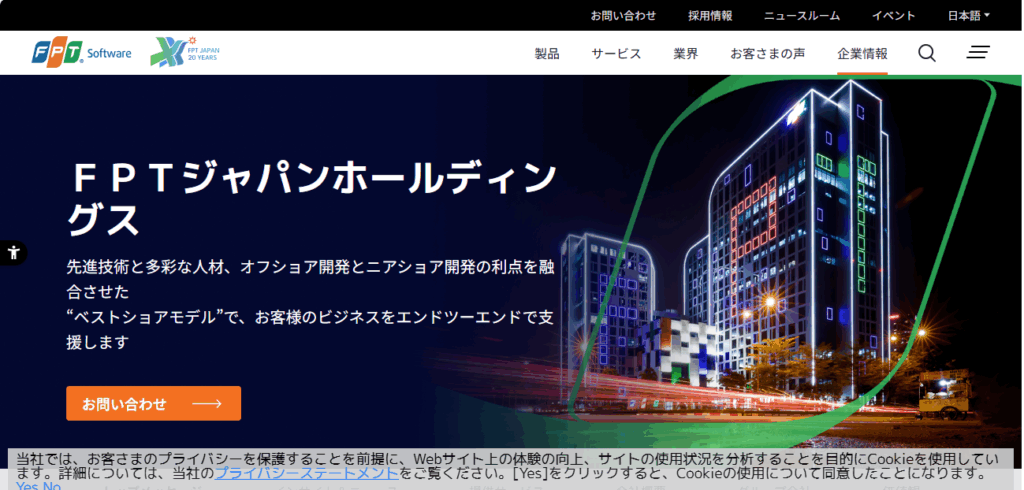1024x490 pixels.
Task: Visit the ニュースルーム link
Action: 802,16
